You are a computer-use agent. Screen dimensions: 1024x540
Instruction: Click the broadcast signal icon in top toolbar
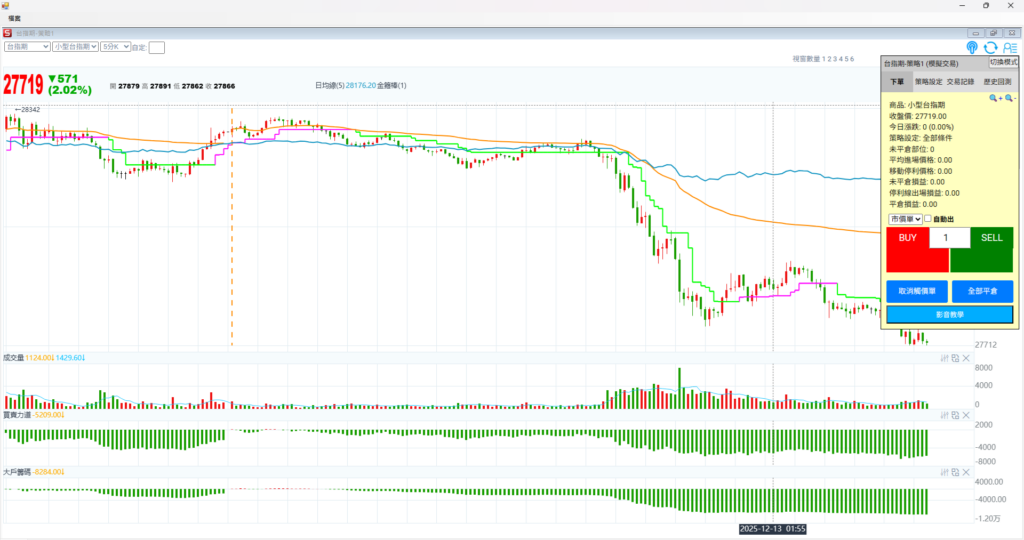coord(972,47)
